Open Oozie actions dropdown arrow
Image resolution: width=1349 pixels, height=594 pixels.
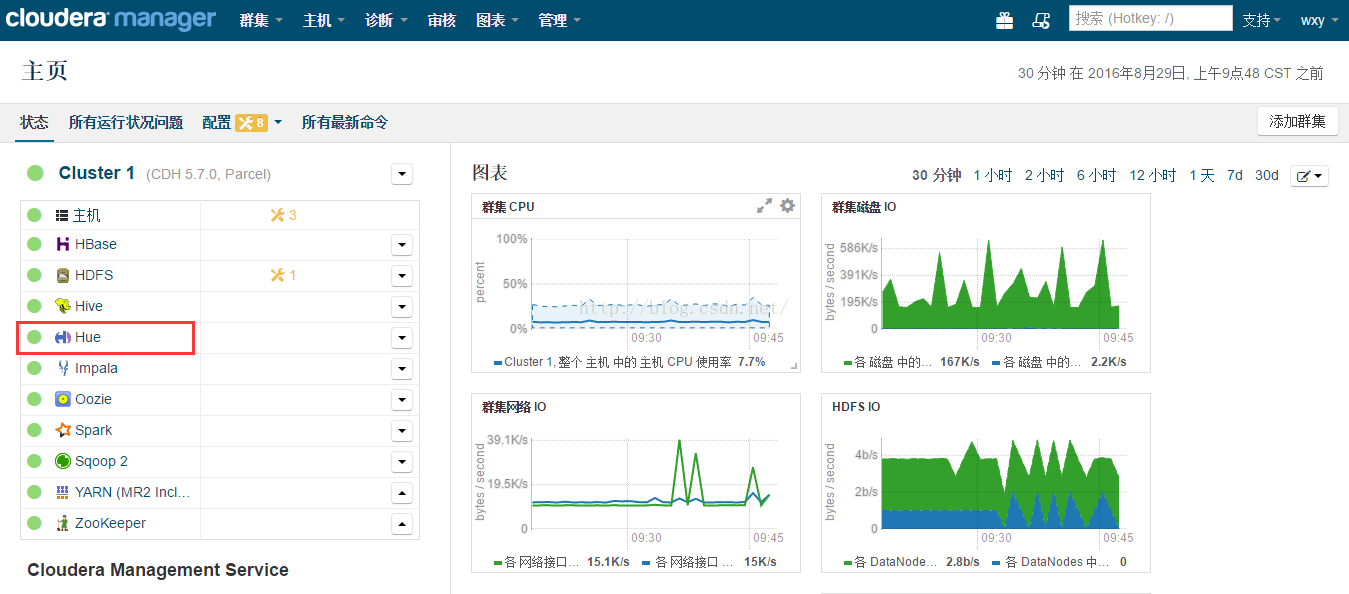tap(402, 400)
